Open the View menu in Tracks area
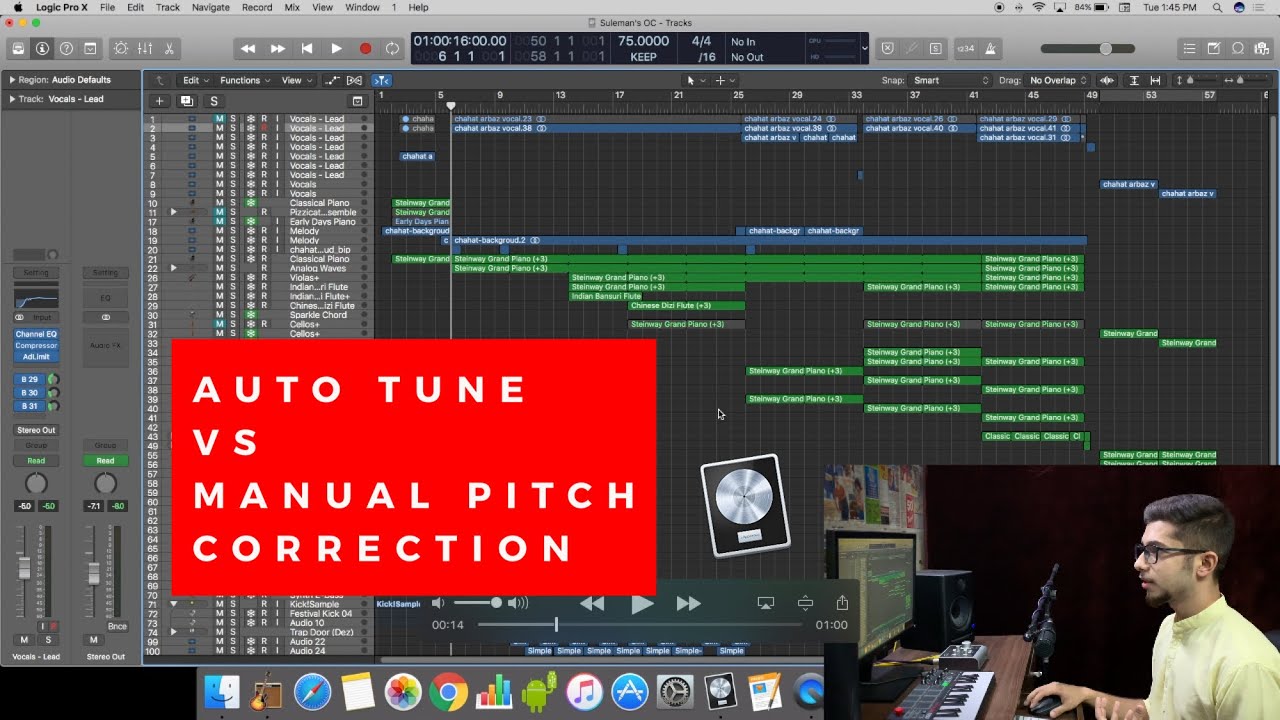Image resolution: width=1280 pixels, height=720 pixels. [295, 80]
